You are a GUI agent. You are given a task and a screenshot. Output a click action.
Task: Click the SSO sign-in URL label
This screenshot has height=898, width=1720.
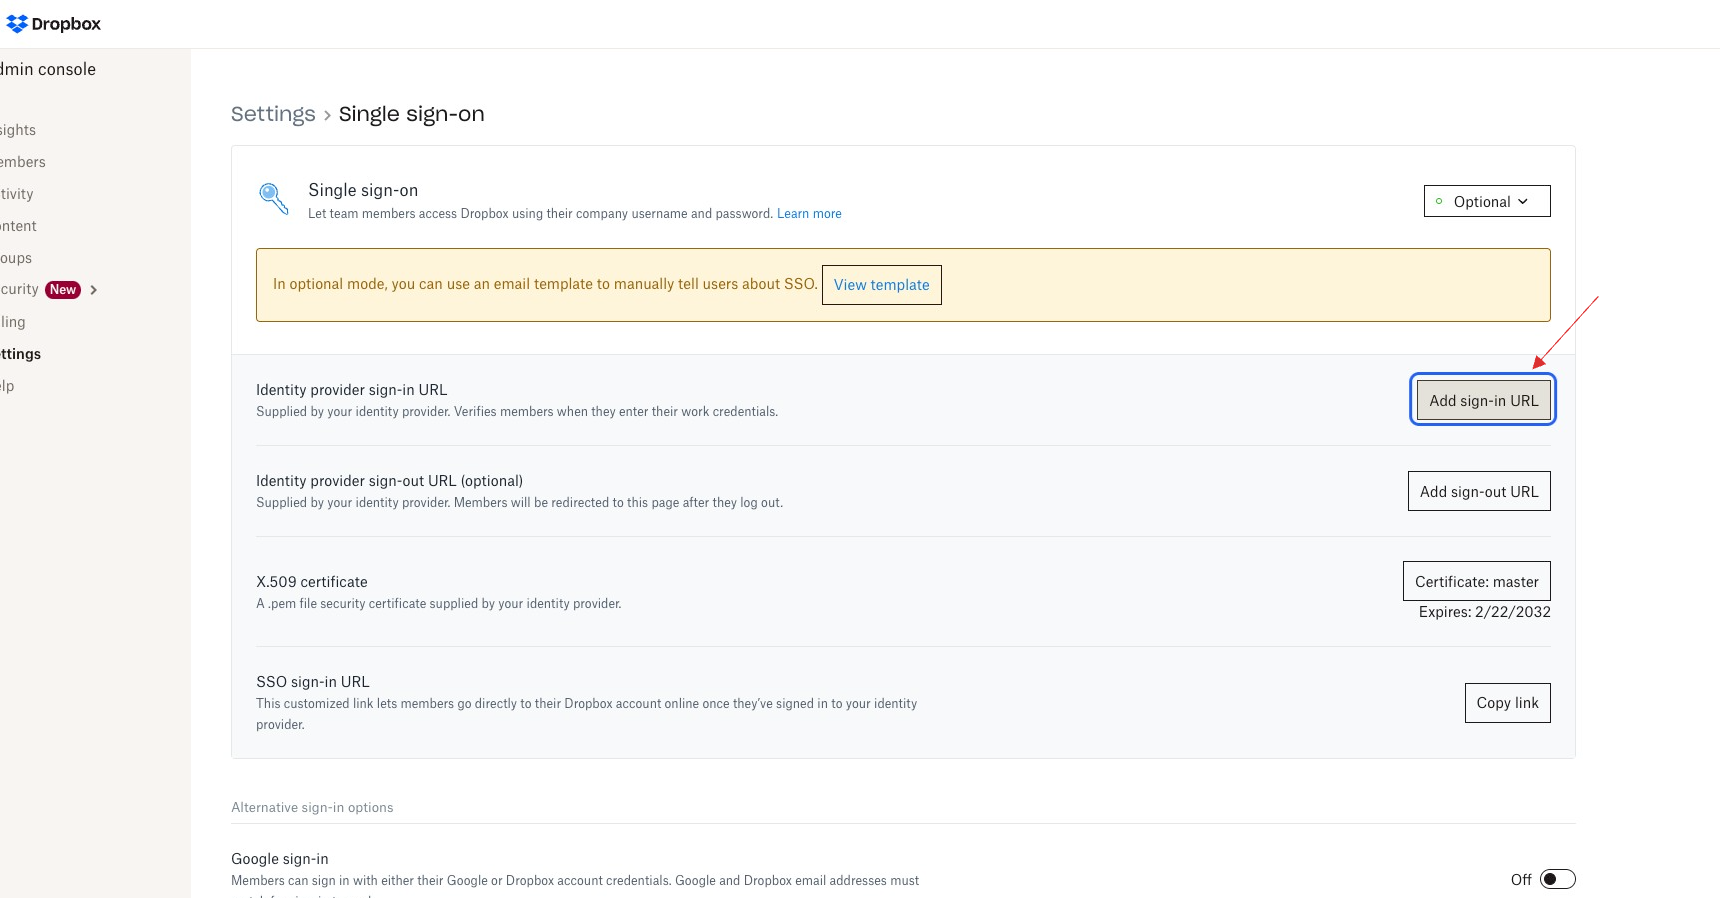[313, 682]
